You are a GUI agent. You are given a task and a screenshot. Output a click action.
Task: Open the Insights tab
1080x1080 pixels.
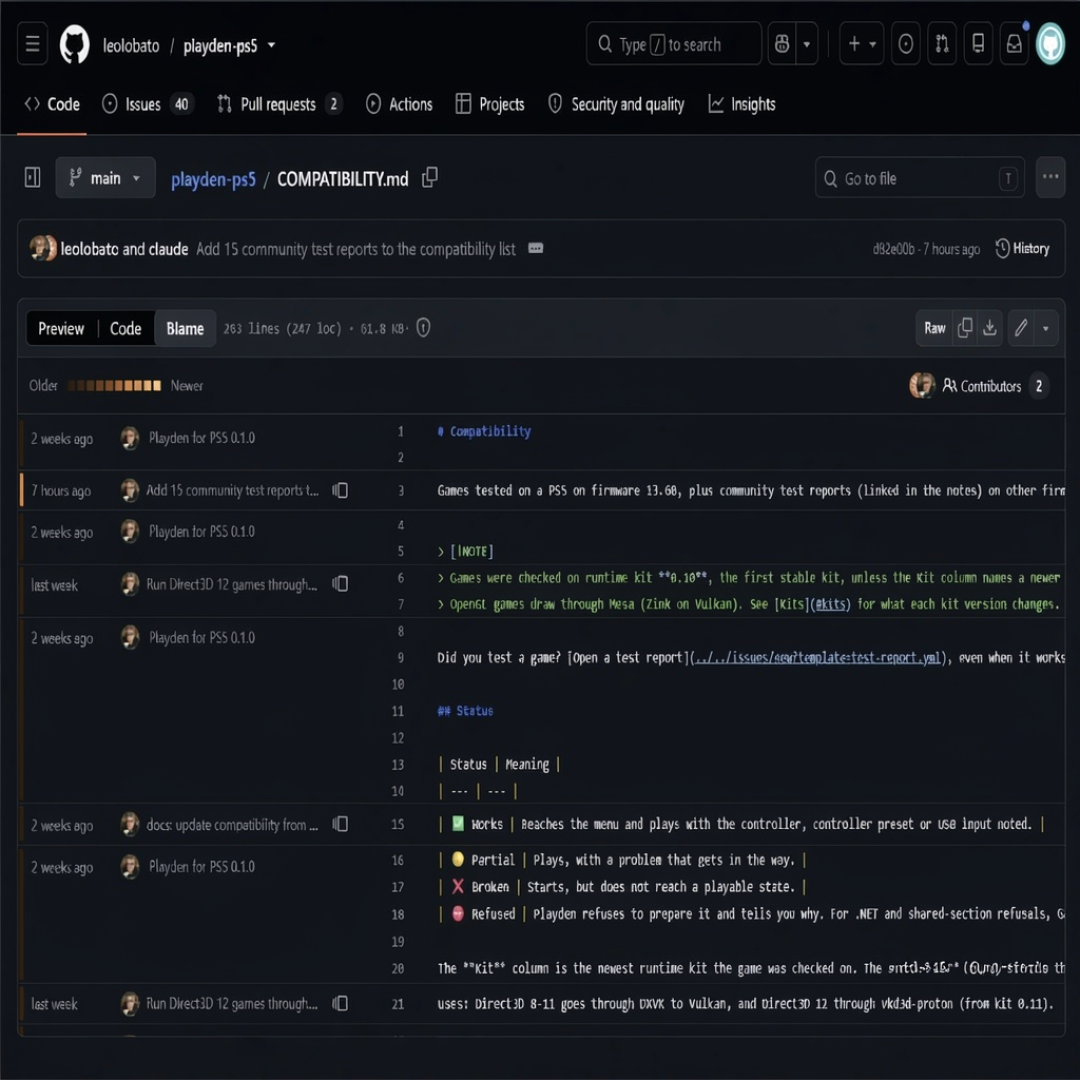tap(742, 104)
